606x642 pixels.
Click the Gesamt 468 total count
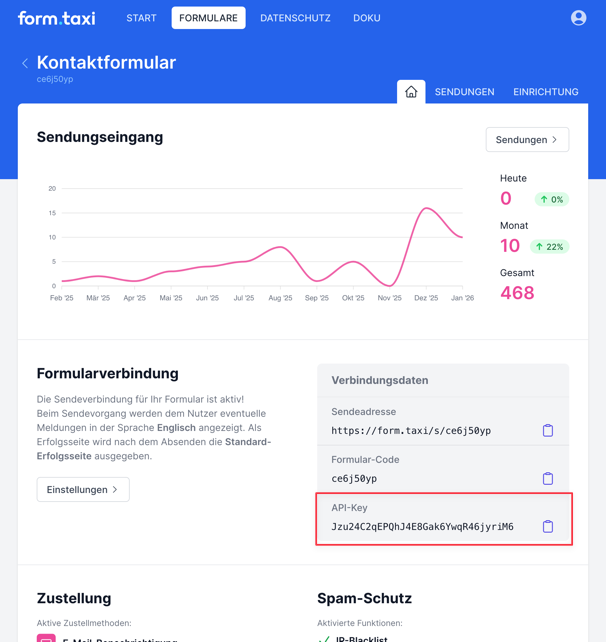coord(517,293)
